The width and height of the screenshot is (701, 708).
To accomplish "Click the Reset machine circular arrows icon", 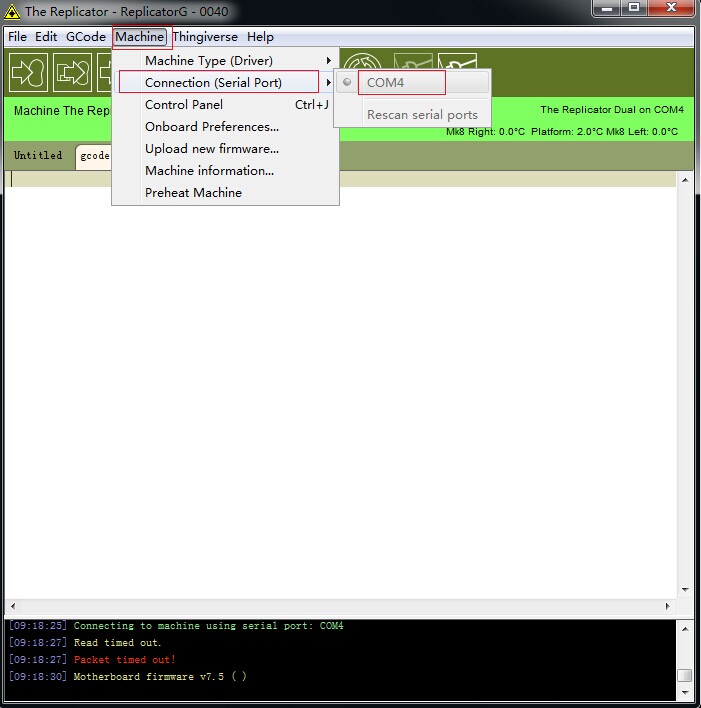I will tap(362, 61).
